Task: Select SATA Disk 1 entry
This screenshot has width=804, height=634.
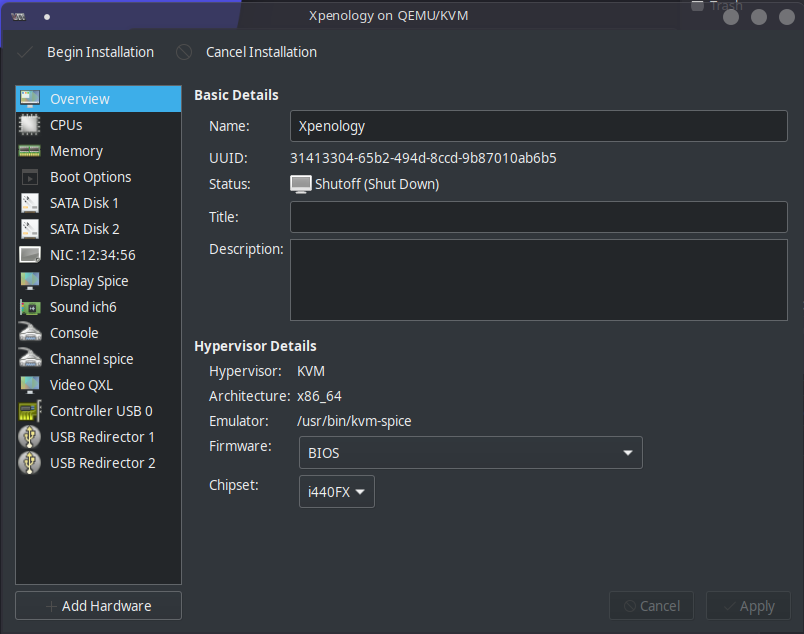Action: point(98,203)
